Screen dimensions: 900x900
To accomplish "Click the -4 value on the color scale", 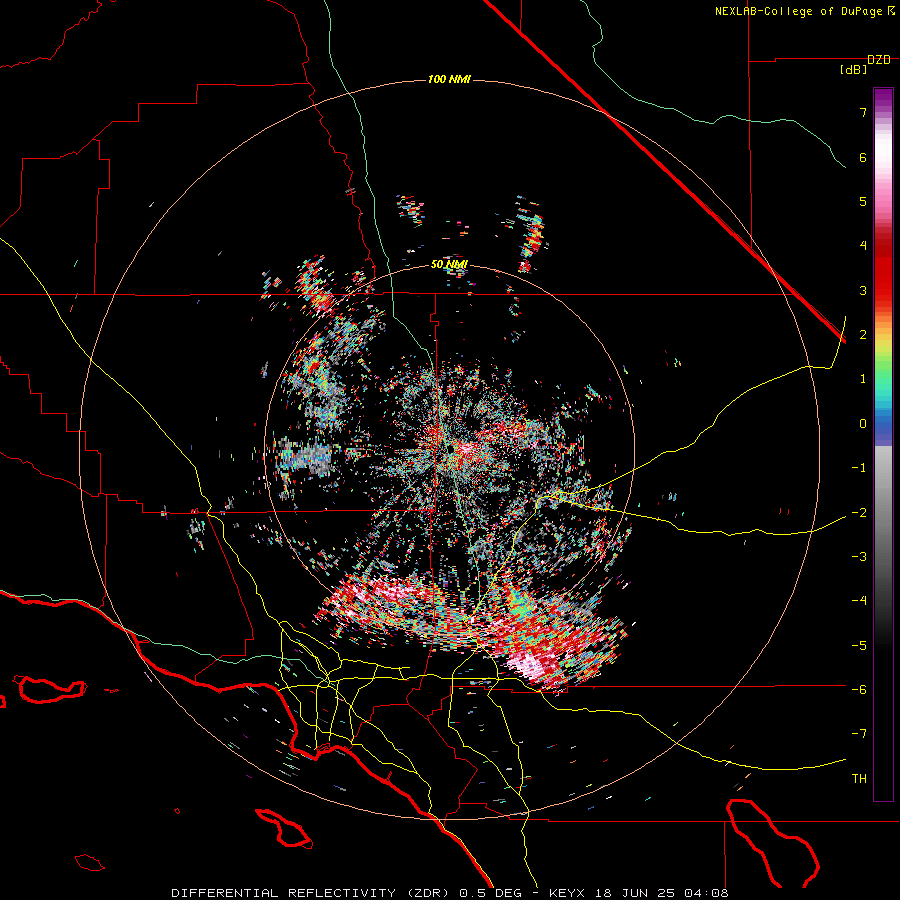I will point(859,601).
